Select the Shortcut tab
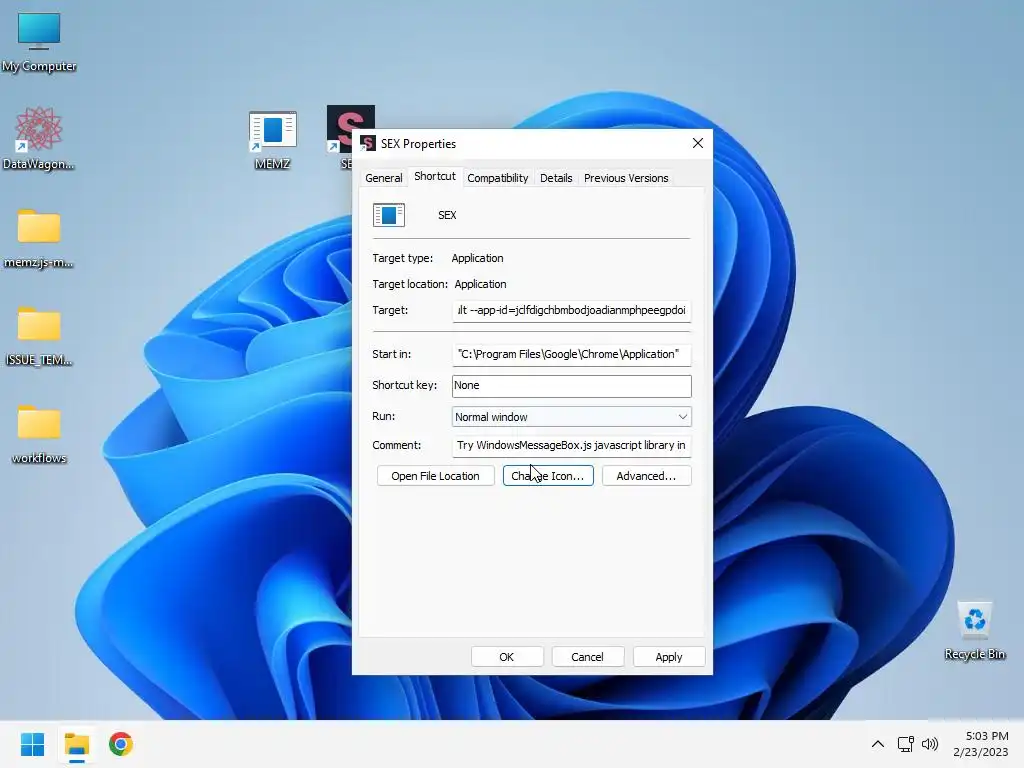1024x768 pixels. [x=435, y=176]
